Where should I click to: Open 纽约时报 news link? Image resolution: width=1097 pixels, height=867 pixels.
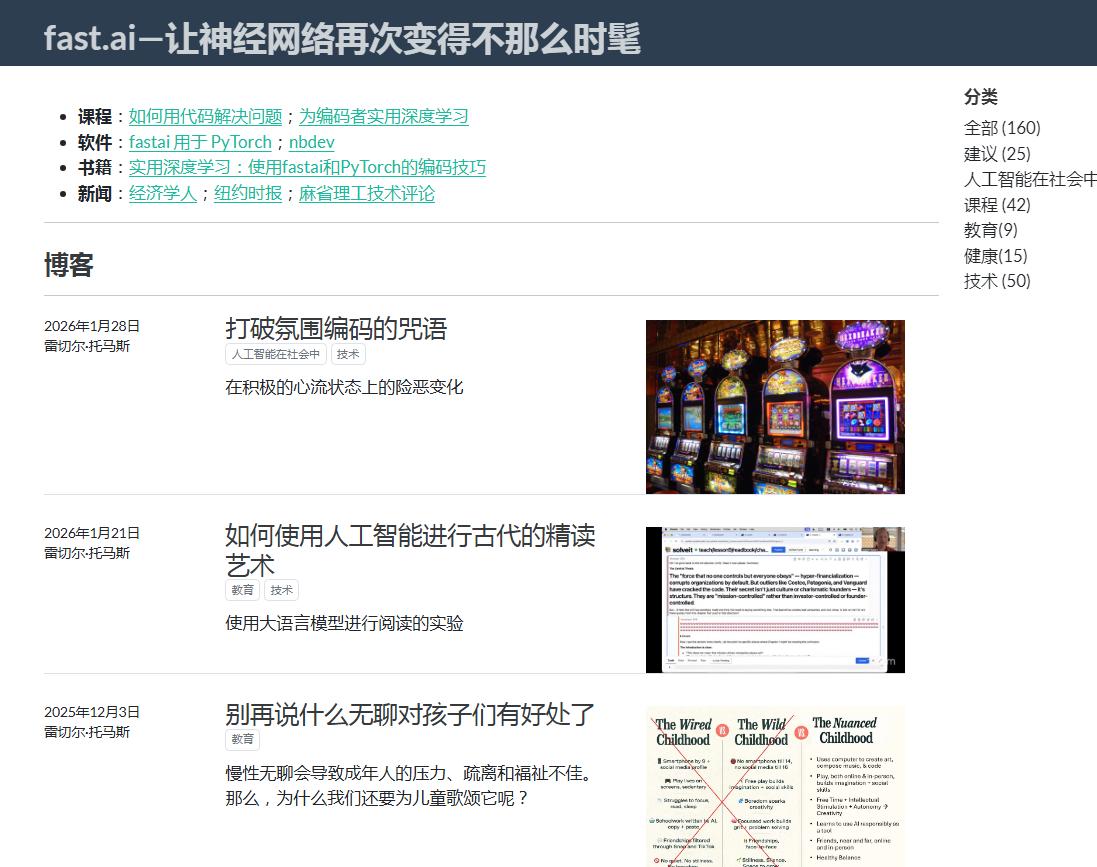pyautogui.click(x=248, y=193)
